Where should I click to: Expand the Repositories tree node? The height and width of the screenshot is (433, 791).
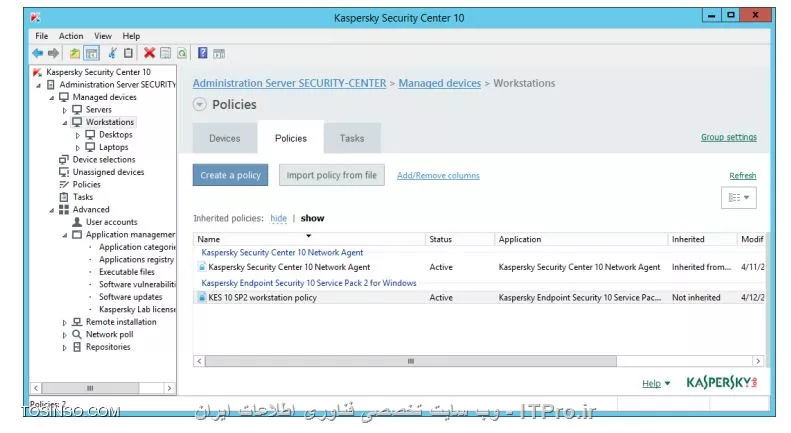click(x=65, y=348)
